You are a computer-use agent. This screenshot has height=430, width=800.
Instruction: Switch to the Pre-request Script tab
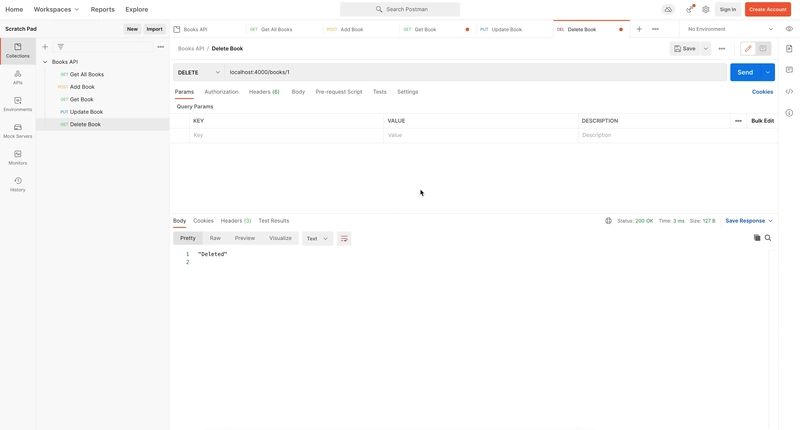click(339, 92)
